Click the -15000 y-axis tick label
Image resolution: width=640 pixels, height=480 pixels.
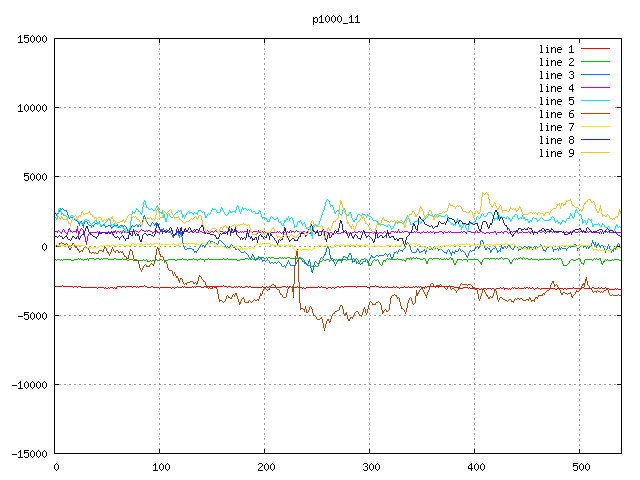tap(29, 453)
